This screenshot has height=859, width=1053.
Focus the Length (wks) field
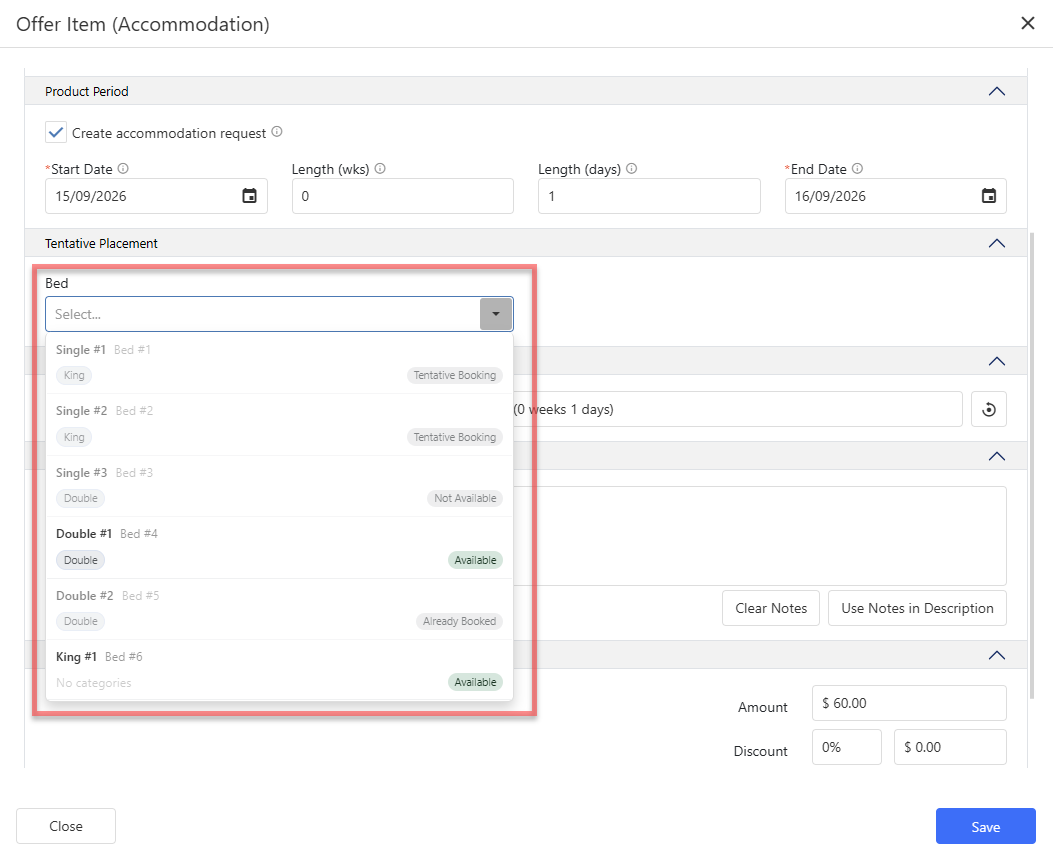click(403, 196)
